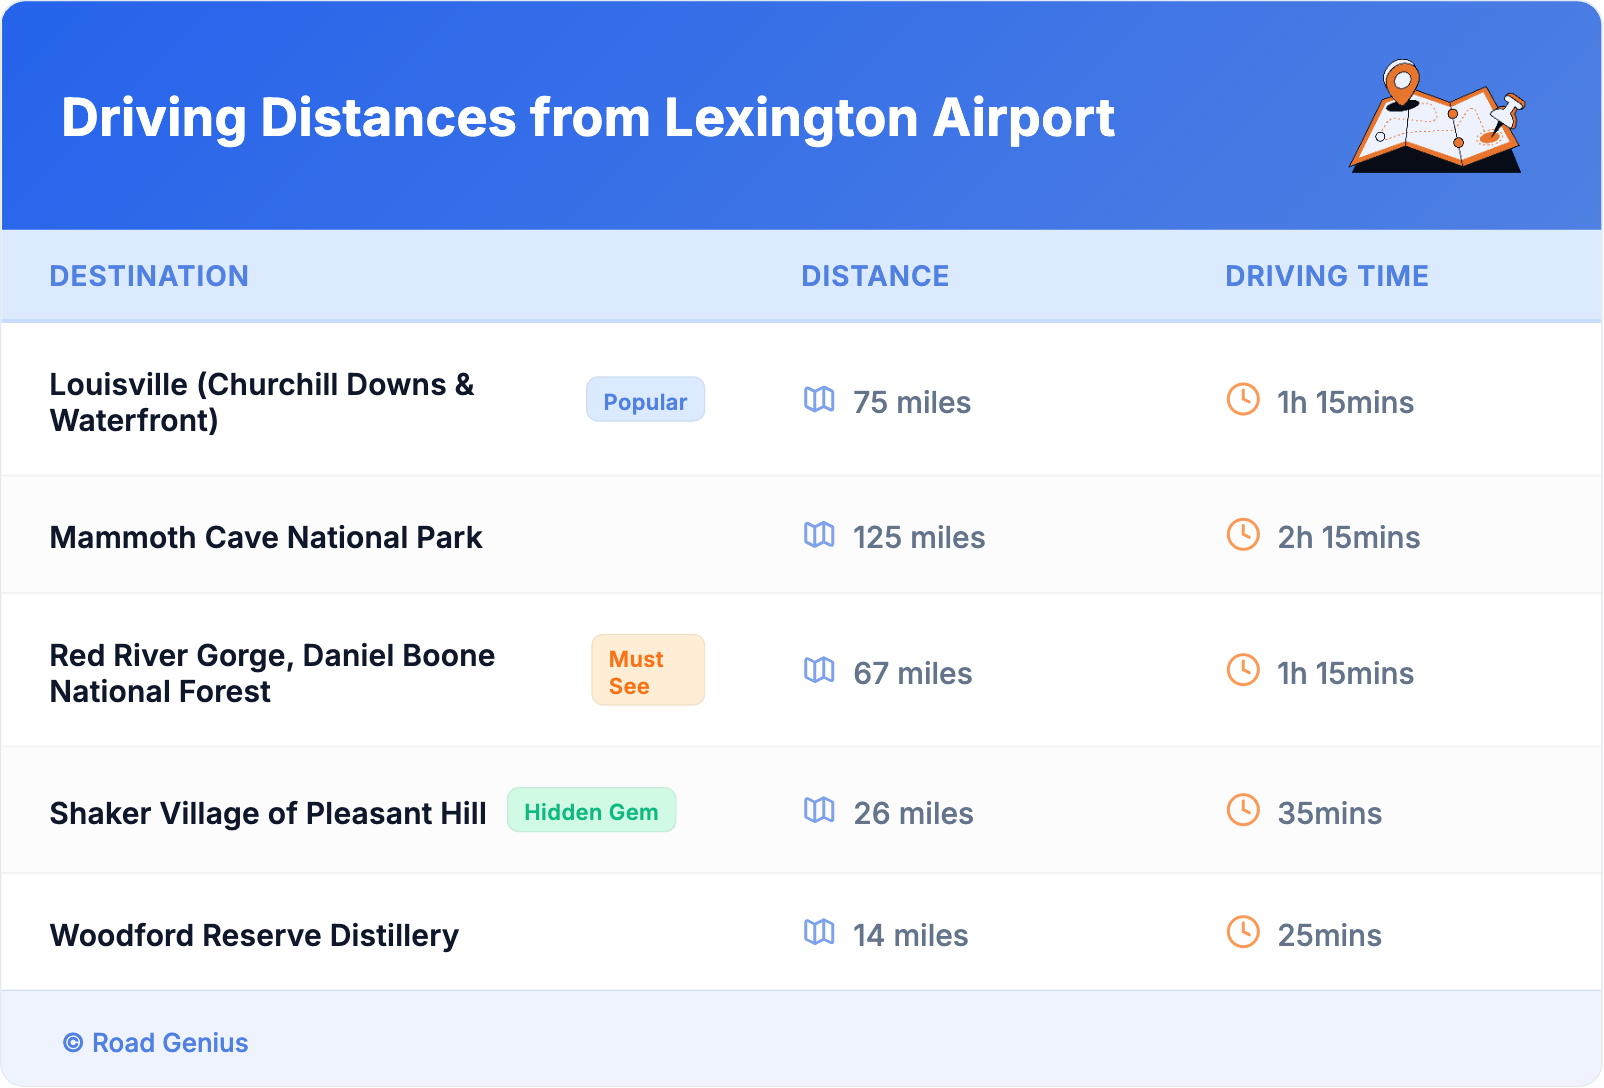1604x1088 pixels.
Task: Click the map icon beside 26 miles
Action: 819,811
